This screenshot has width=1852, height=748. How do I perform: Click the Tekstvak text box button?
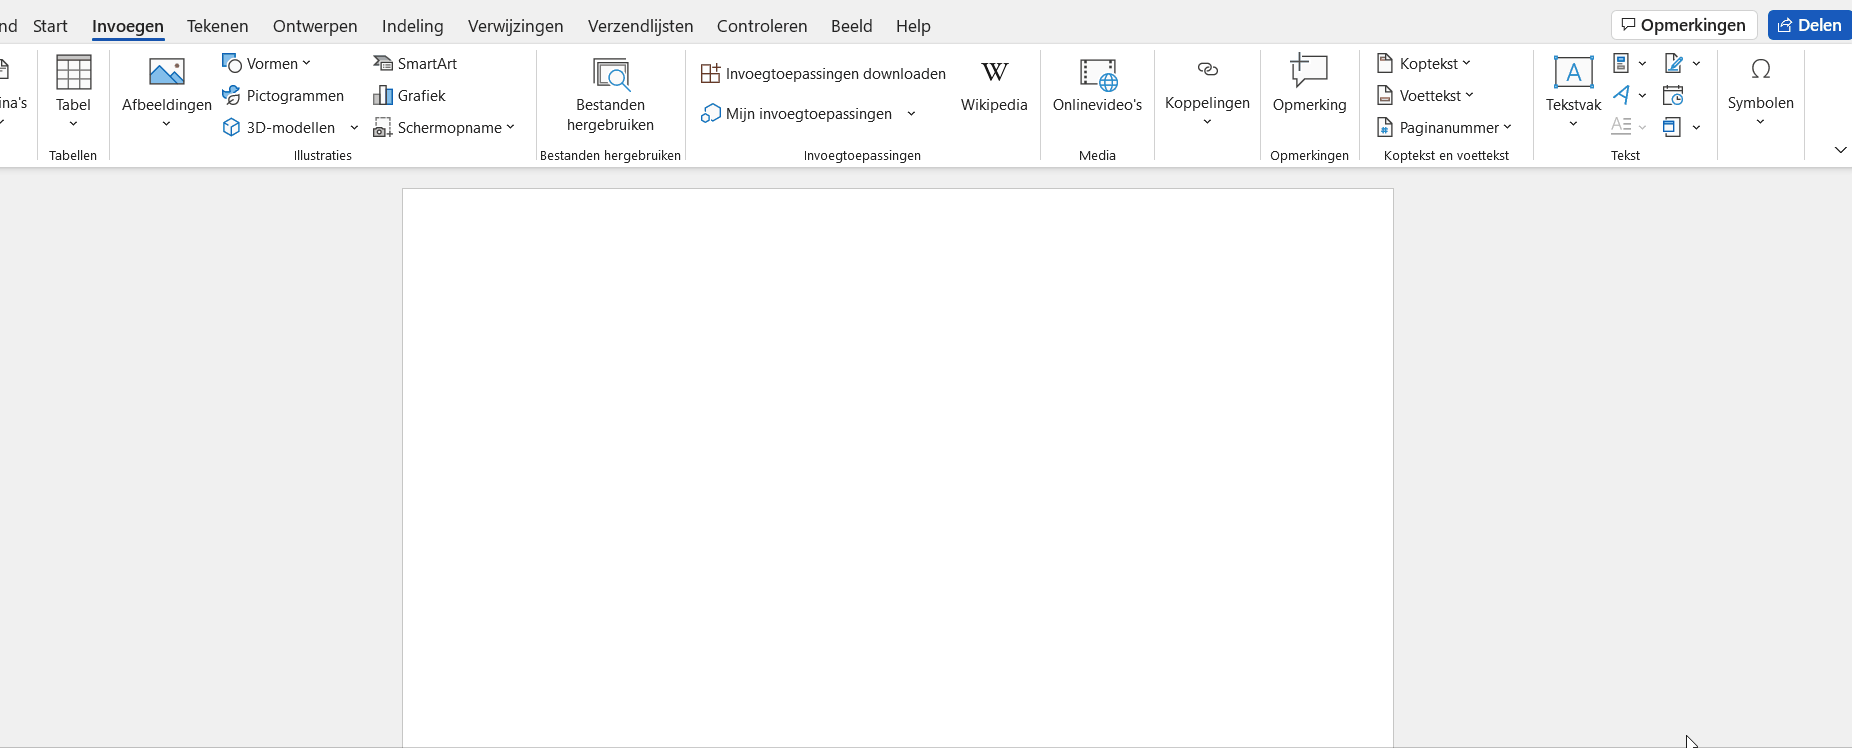point(1573,92)
